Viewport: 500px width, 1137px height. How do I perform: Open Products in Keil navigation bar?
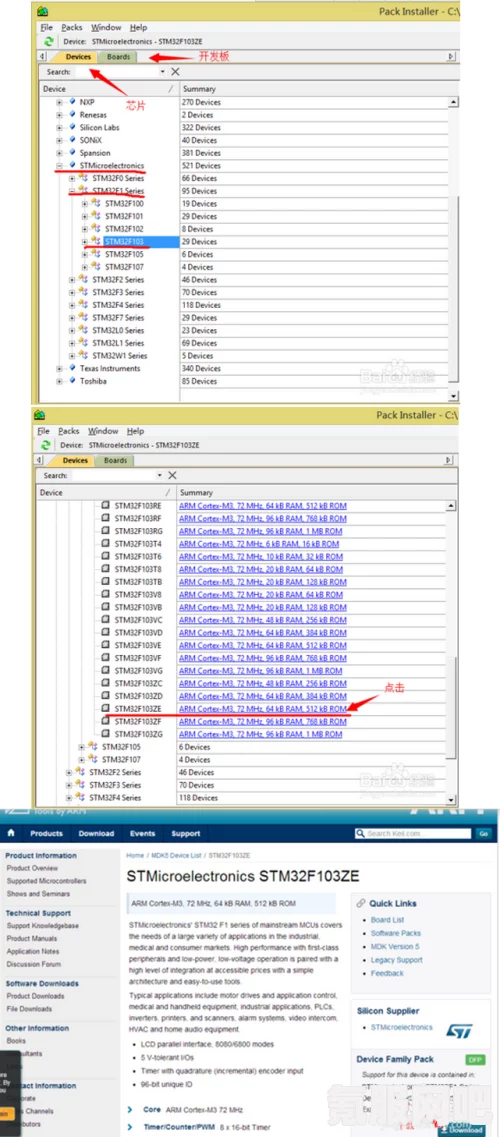coord(46,833)
